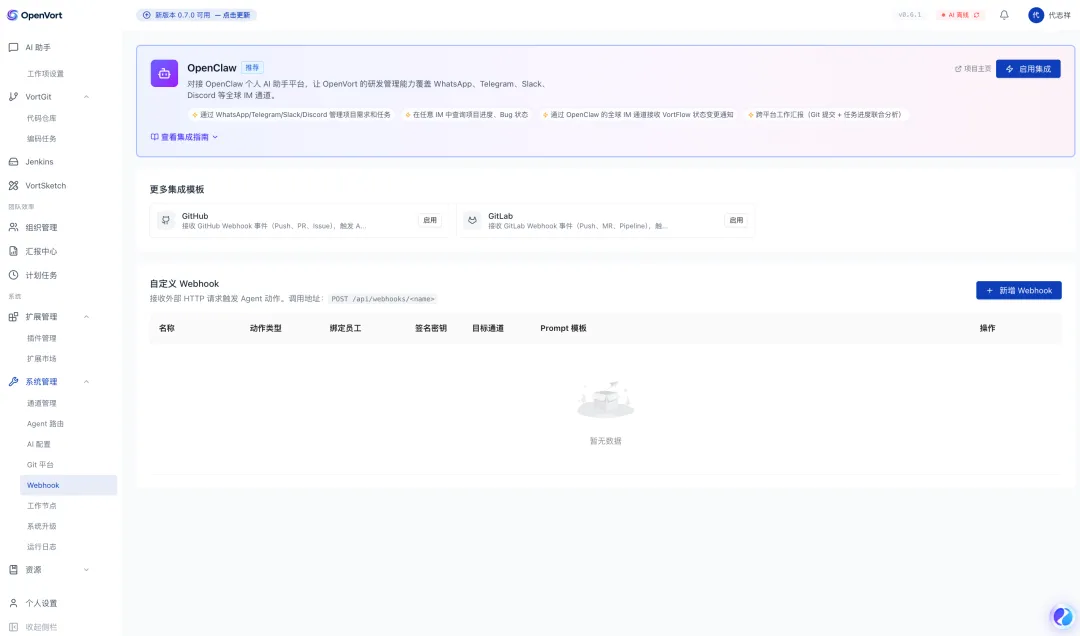Click the 目标通道 column header
This screenshot has width=1080, height=636.
(488, 329)
